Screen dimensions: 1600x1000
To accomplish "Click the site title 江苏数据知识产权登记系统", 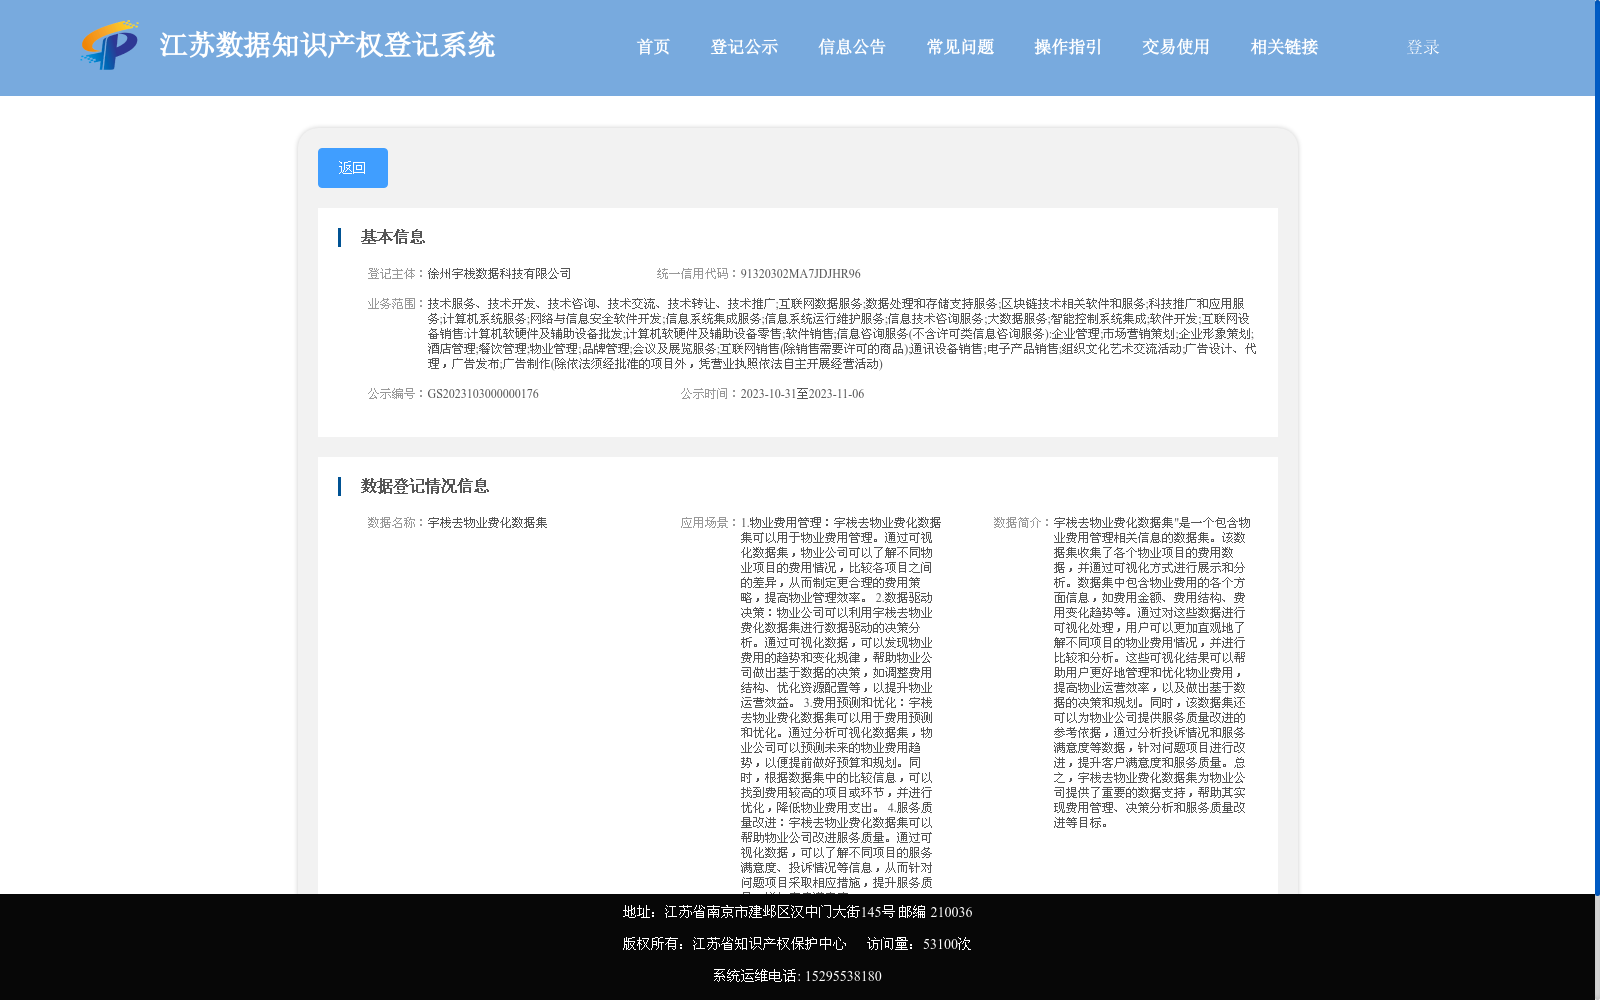I will click(327, 45).
